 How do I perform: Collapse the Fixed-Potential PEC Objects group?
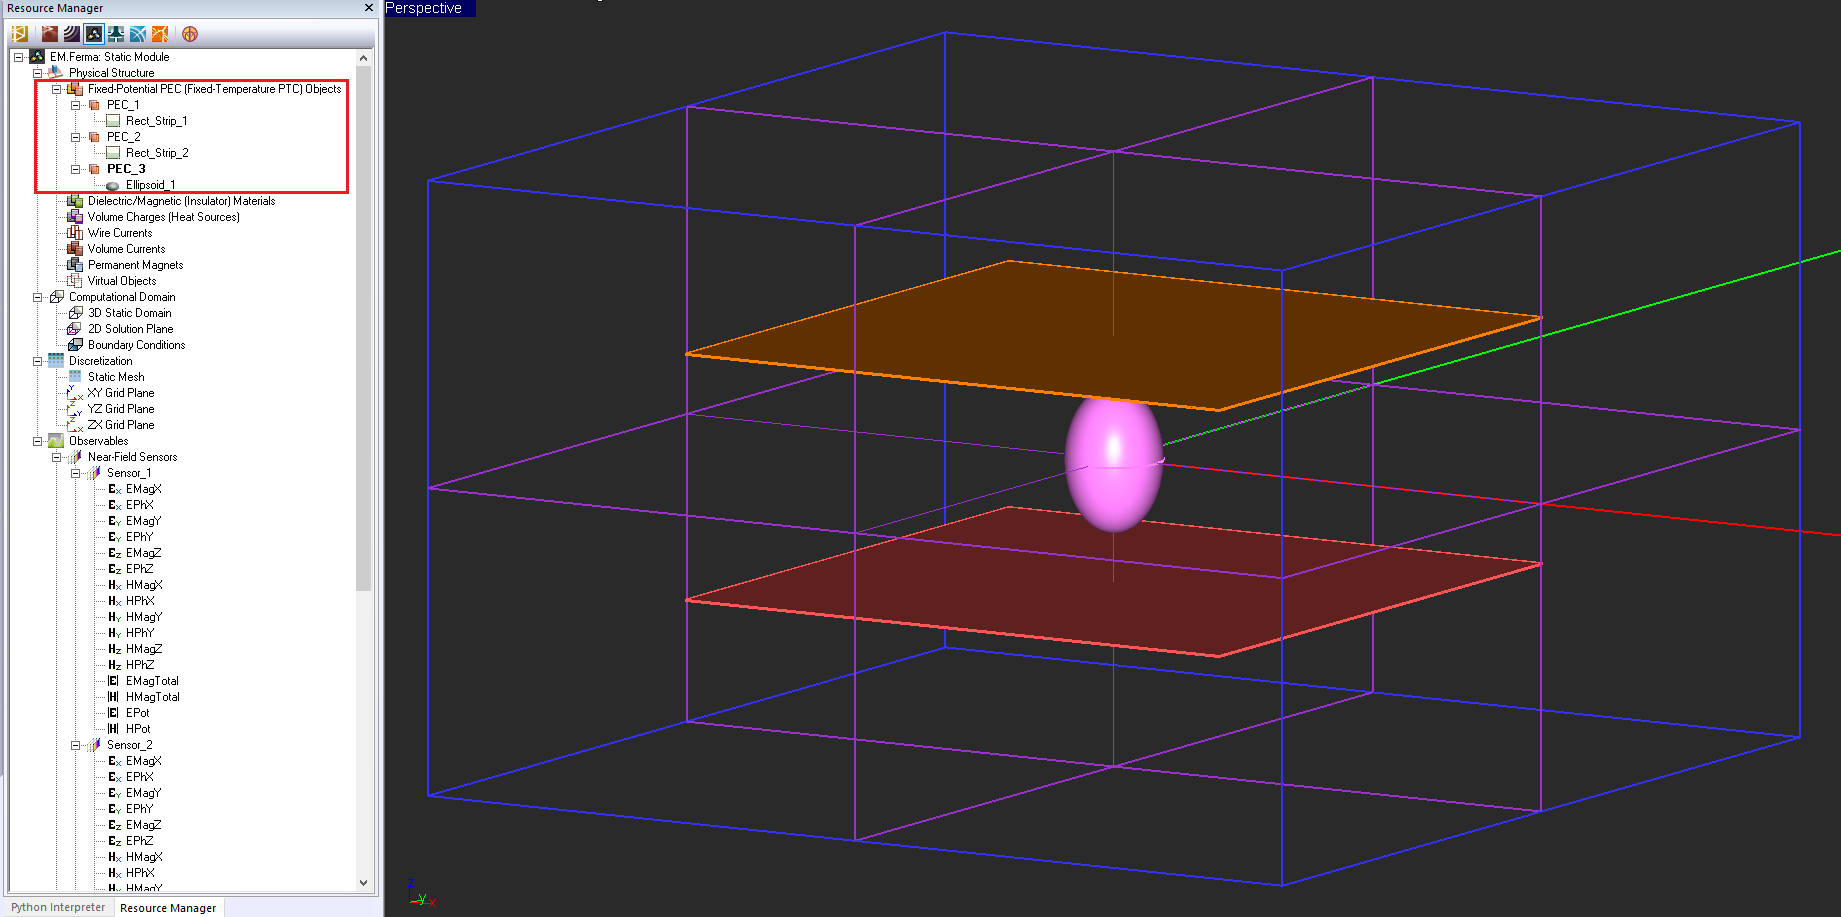click(x=56, y=89)
